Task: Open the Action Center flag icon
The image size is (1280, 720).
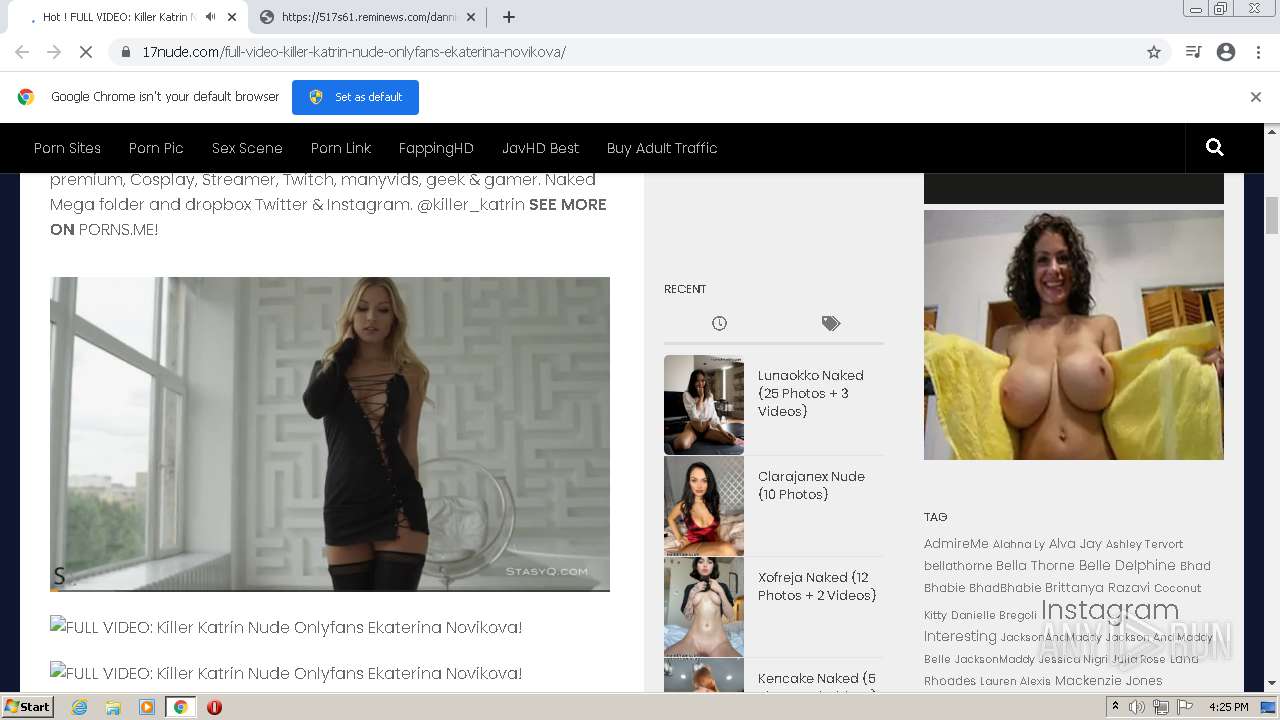Action: click(1185, 707)
